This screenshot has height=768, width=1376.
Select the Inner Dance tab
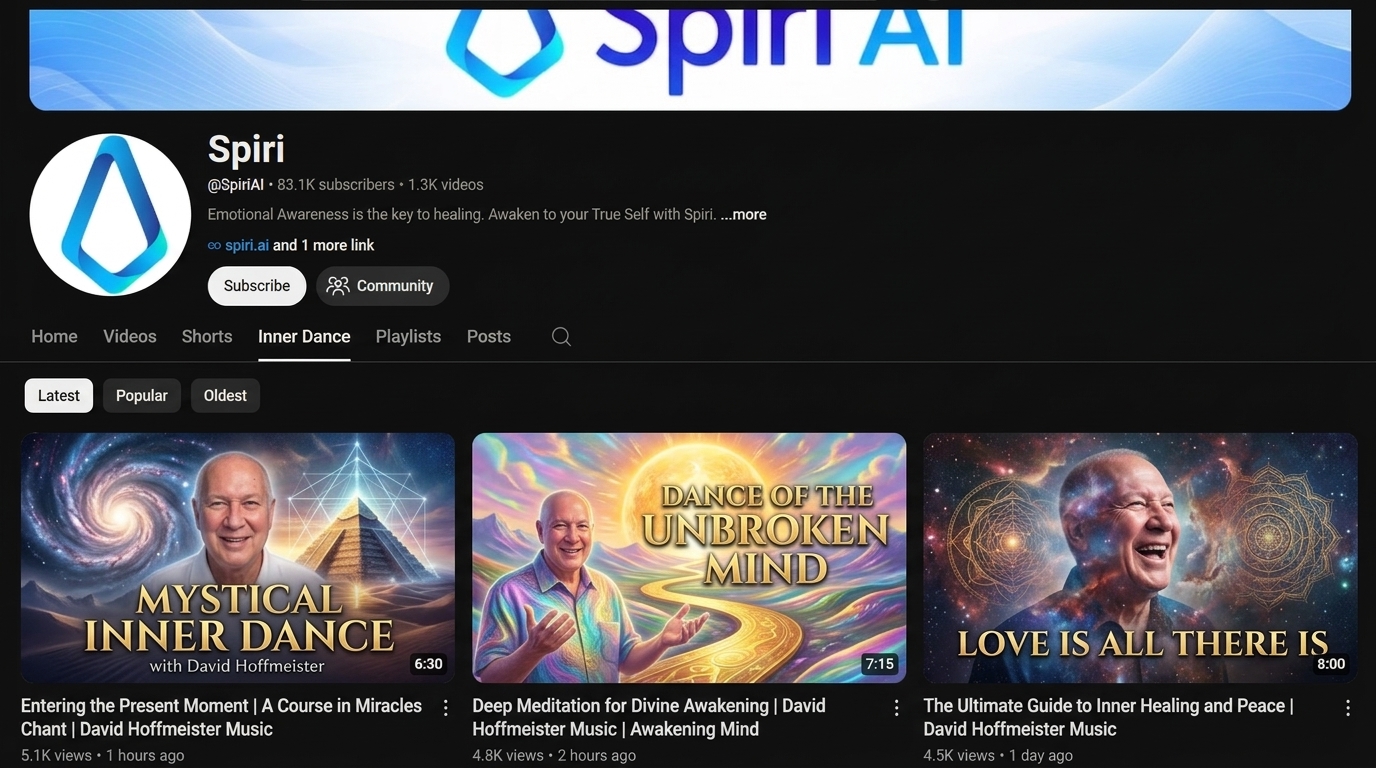click(x=304, y=337)
